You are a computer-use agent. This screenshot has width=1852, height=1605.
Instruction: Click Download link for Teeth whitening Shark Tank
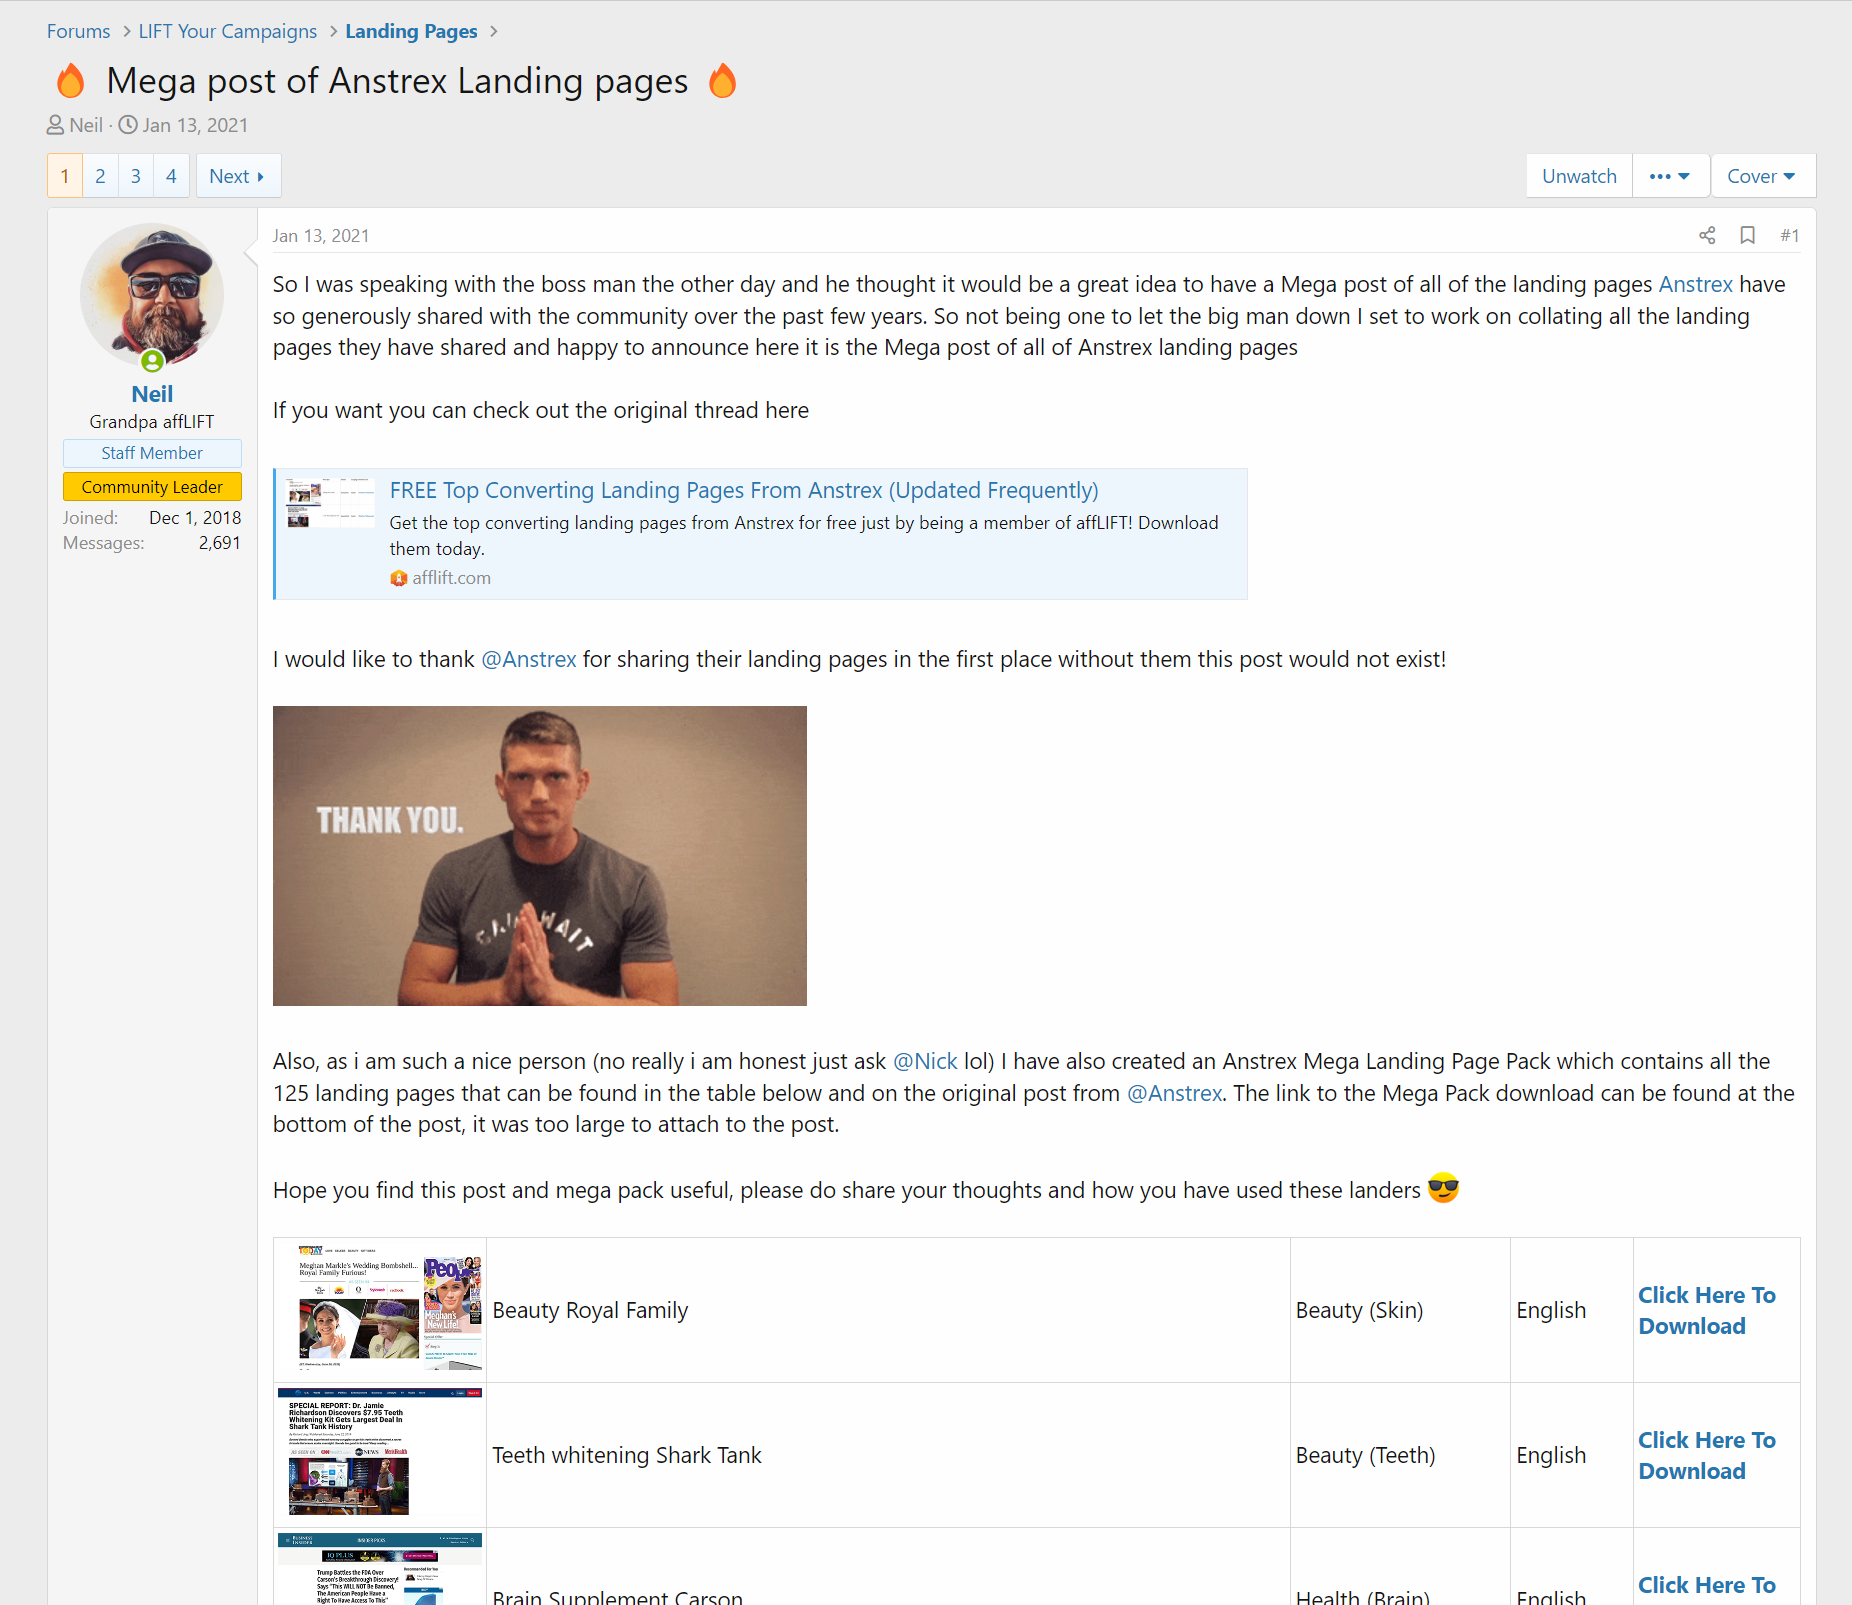pyautogui.click(x=1706, y=1455)
